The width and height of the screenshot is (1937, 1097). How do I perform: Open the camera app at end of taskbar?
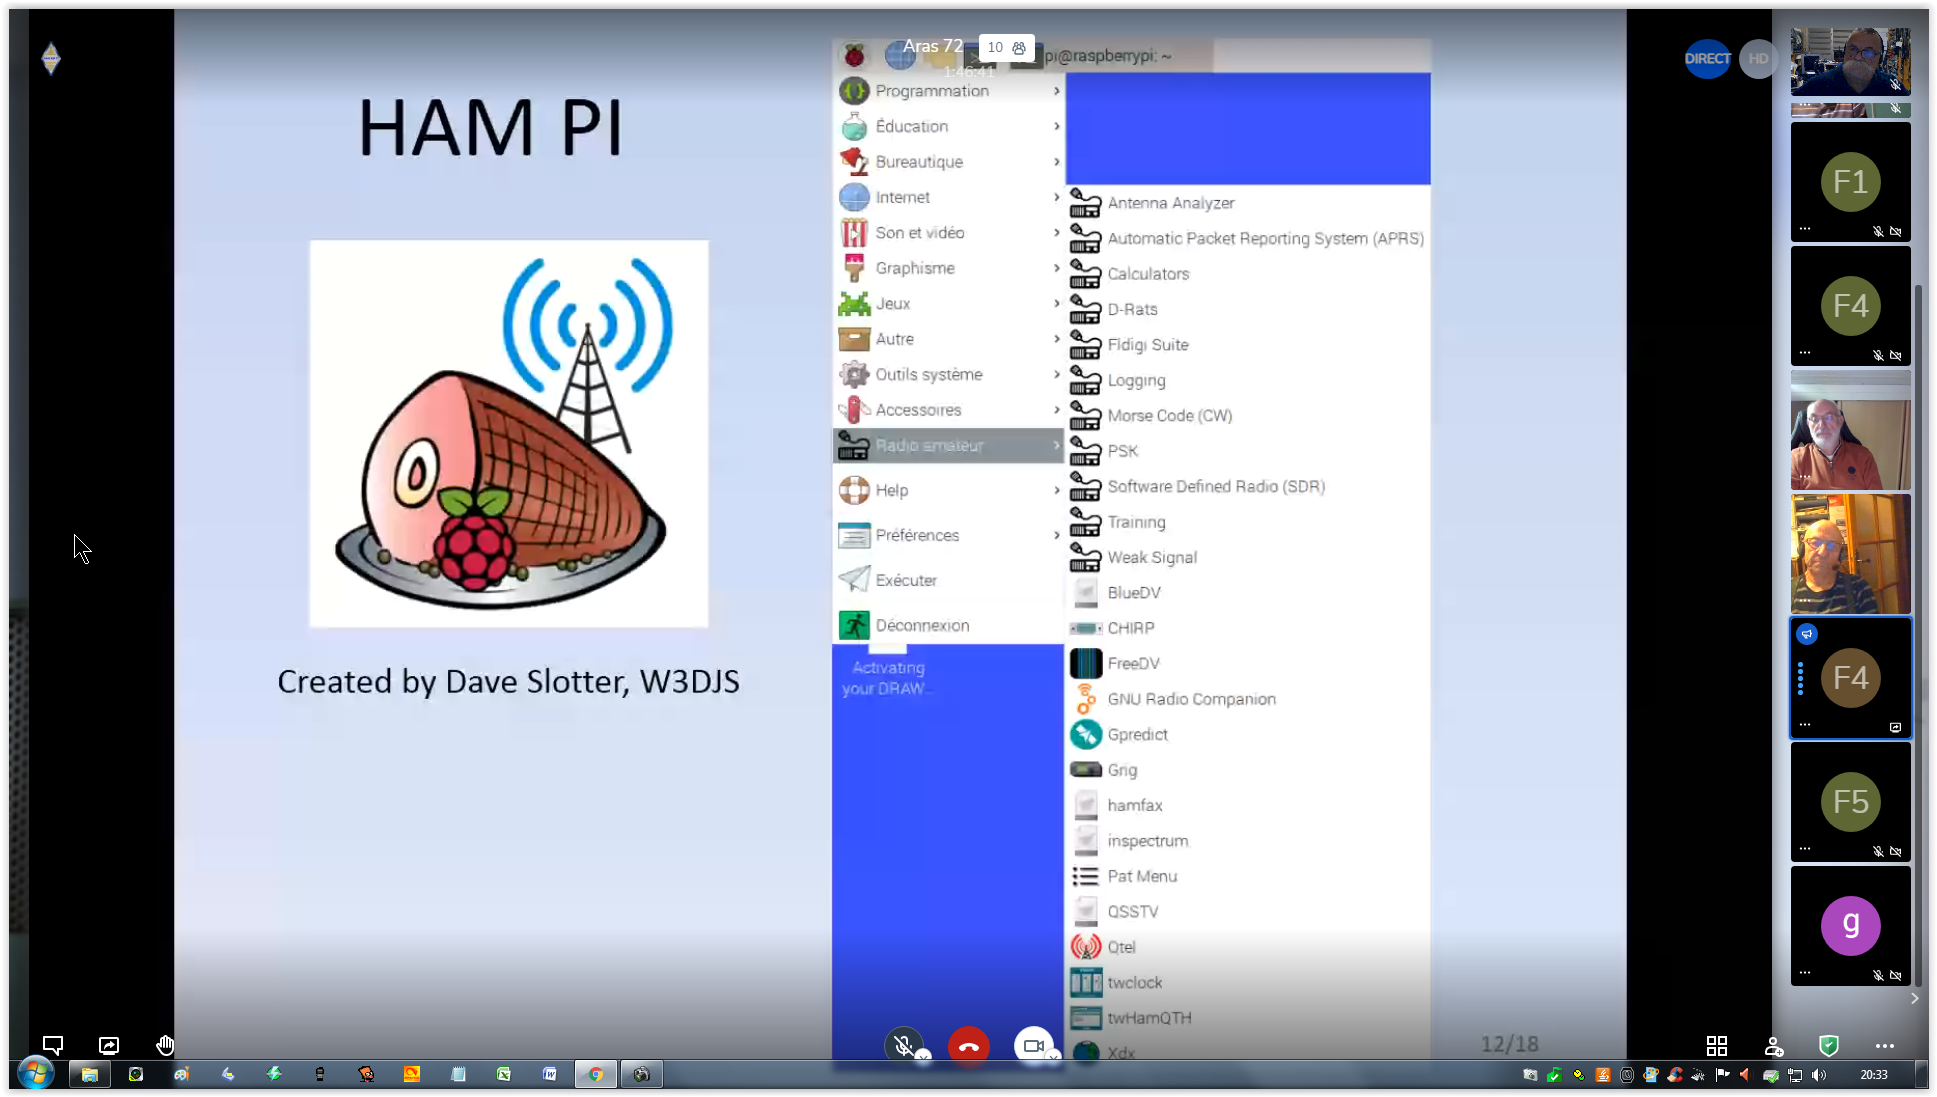click(642, 1074)
